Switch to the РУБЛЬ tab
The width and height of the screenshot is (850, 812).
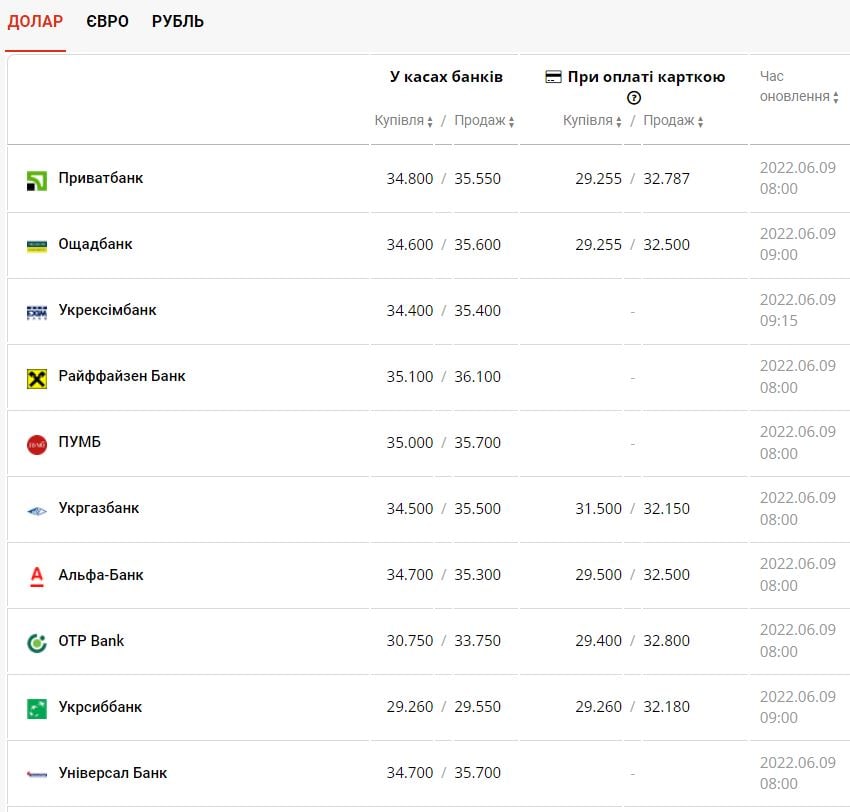point(178,21)
